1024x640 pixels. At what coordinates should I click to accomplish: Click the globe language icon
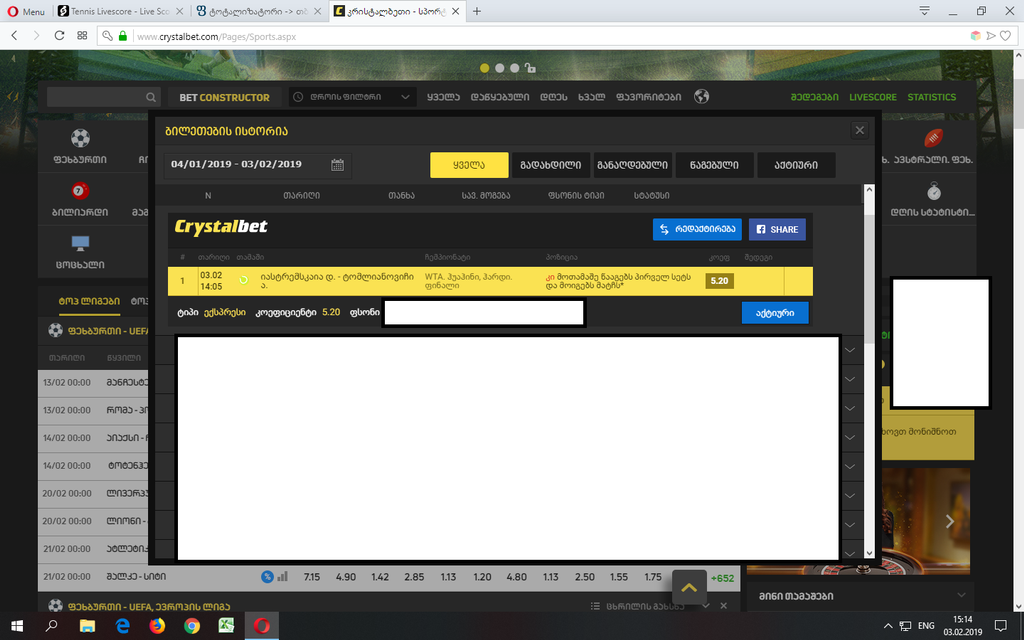pos(701,97)
